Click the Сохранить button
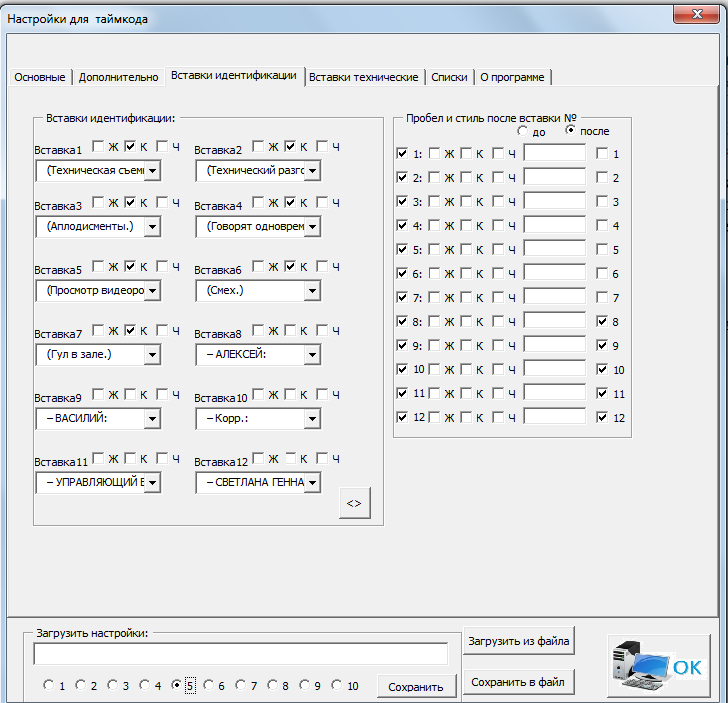 tap(416, 686)
